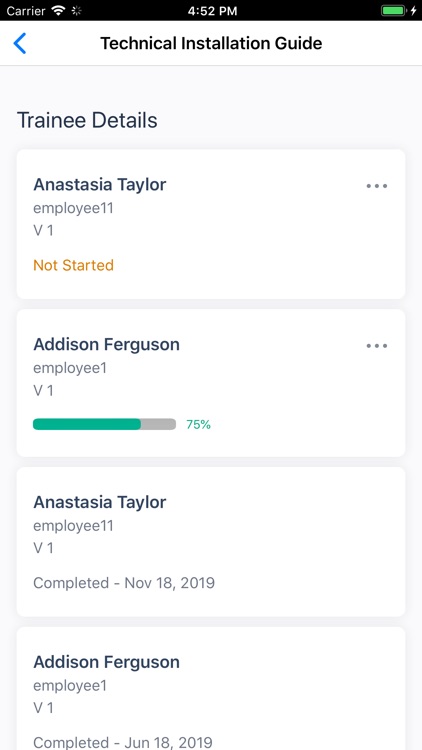Click the 75% progress percentage label
This screenshot has height=750, width=422.
click(x=199, y=424)
